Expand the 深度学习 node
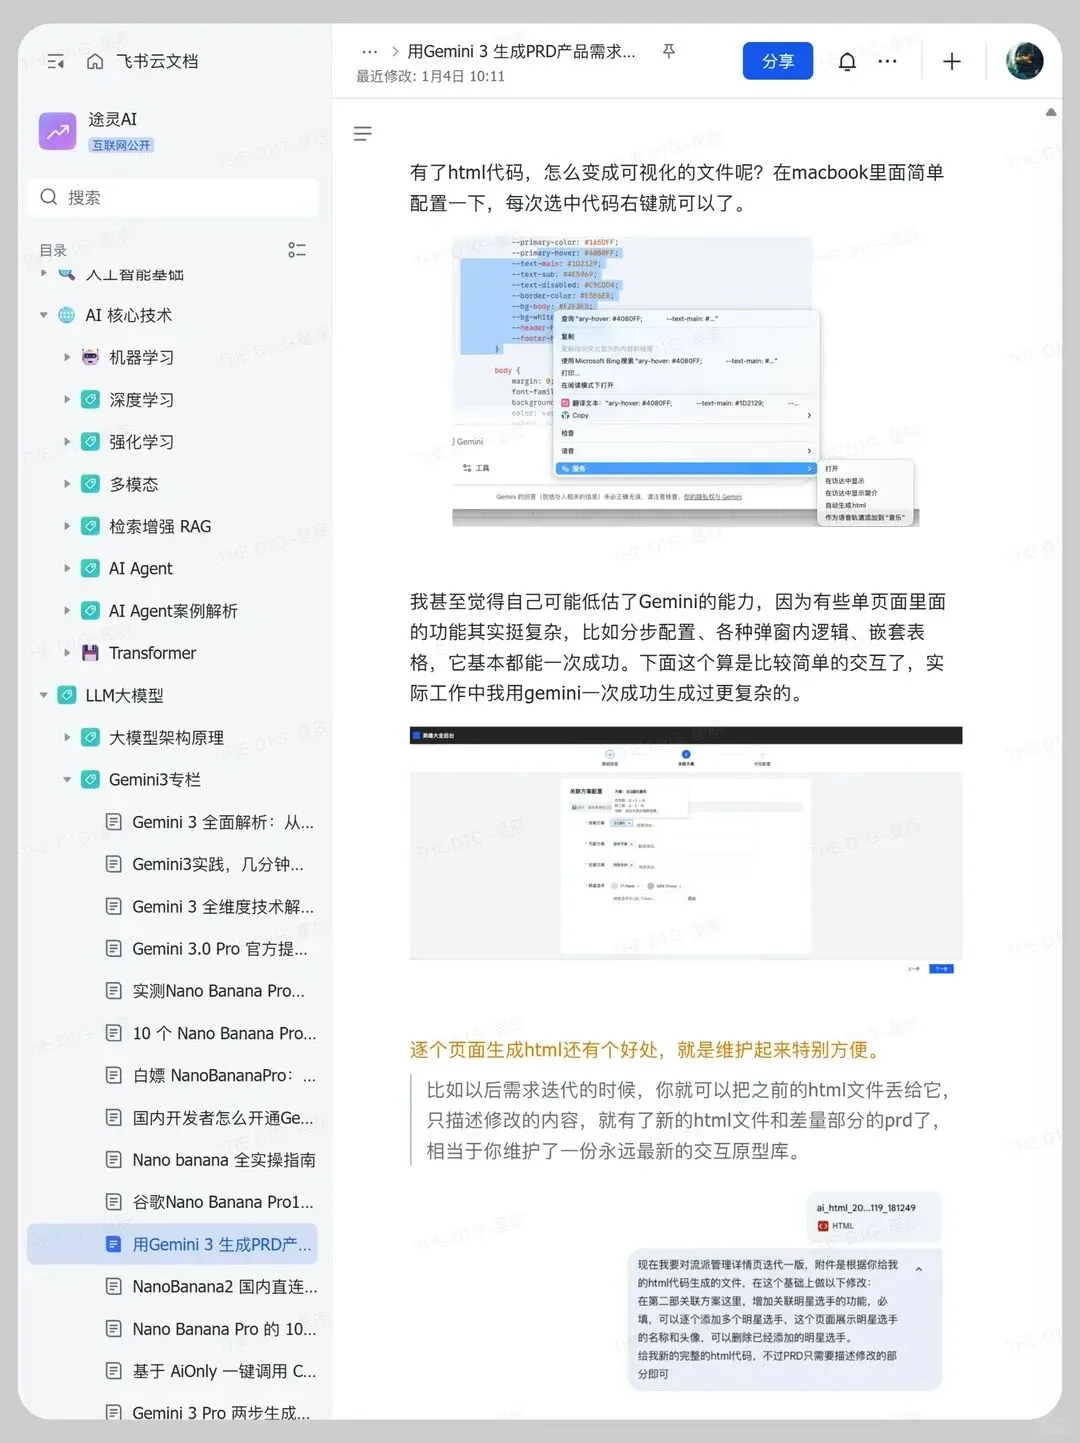 point(67,399)
